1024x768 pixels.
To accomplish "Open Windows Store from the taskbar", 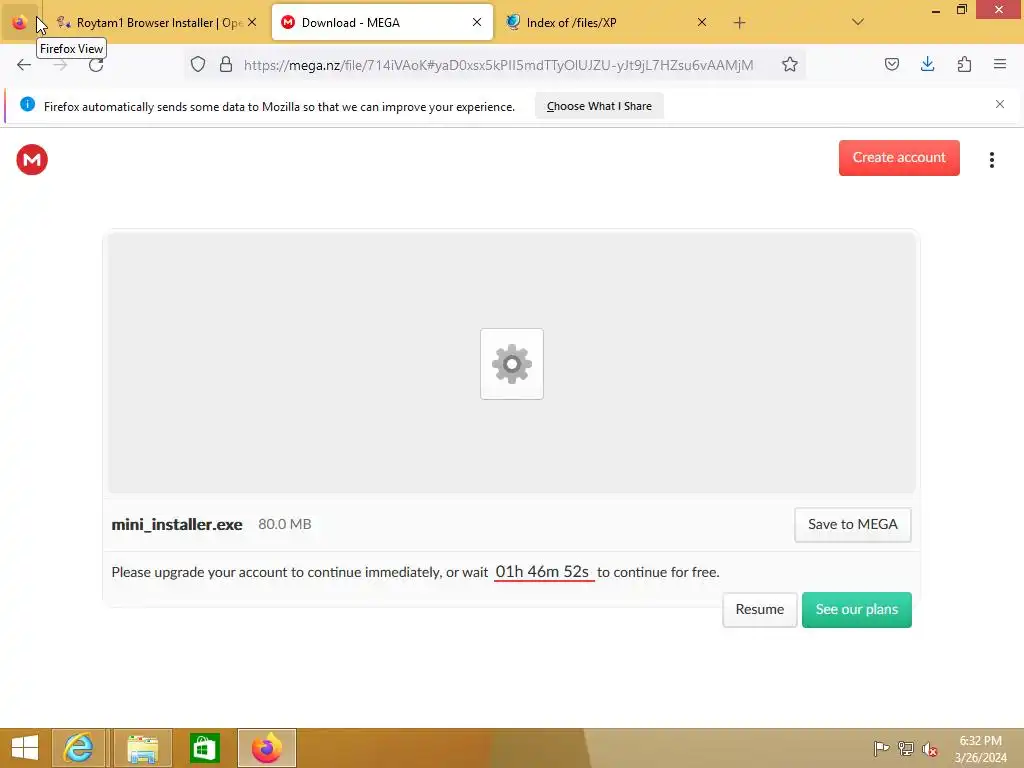I will coord(204,748).
